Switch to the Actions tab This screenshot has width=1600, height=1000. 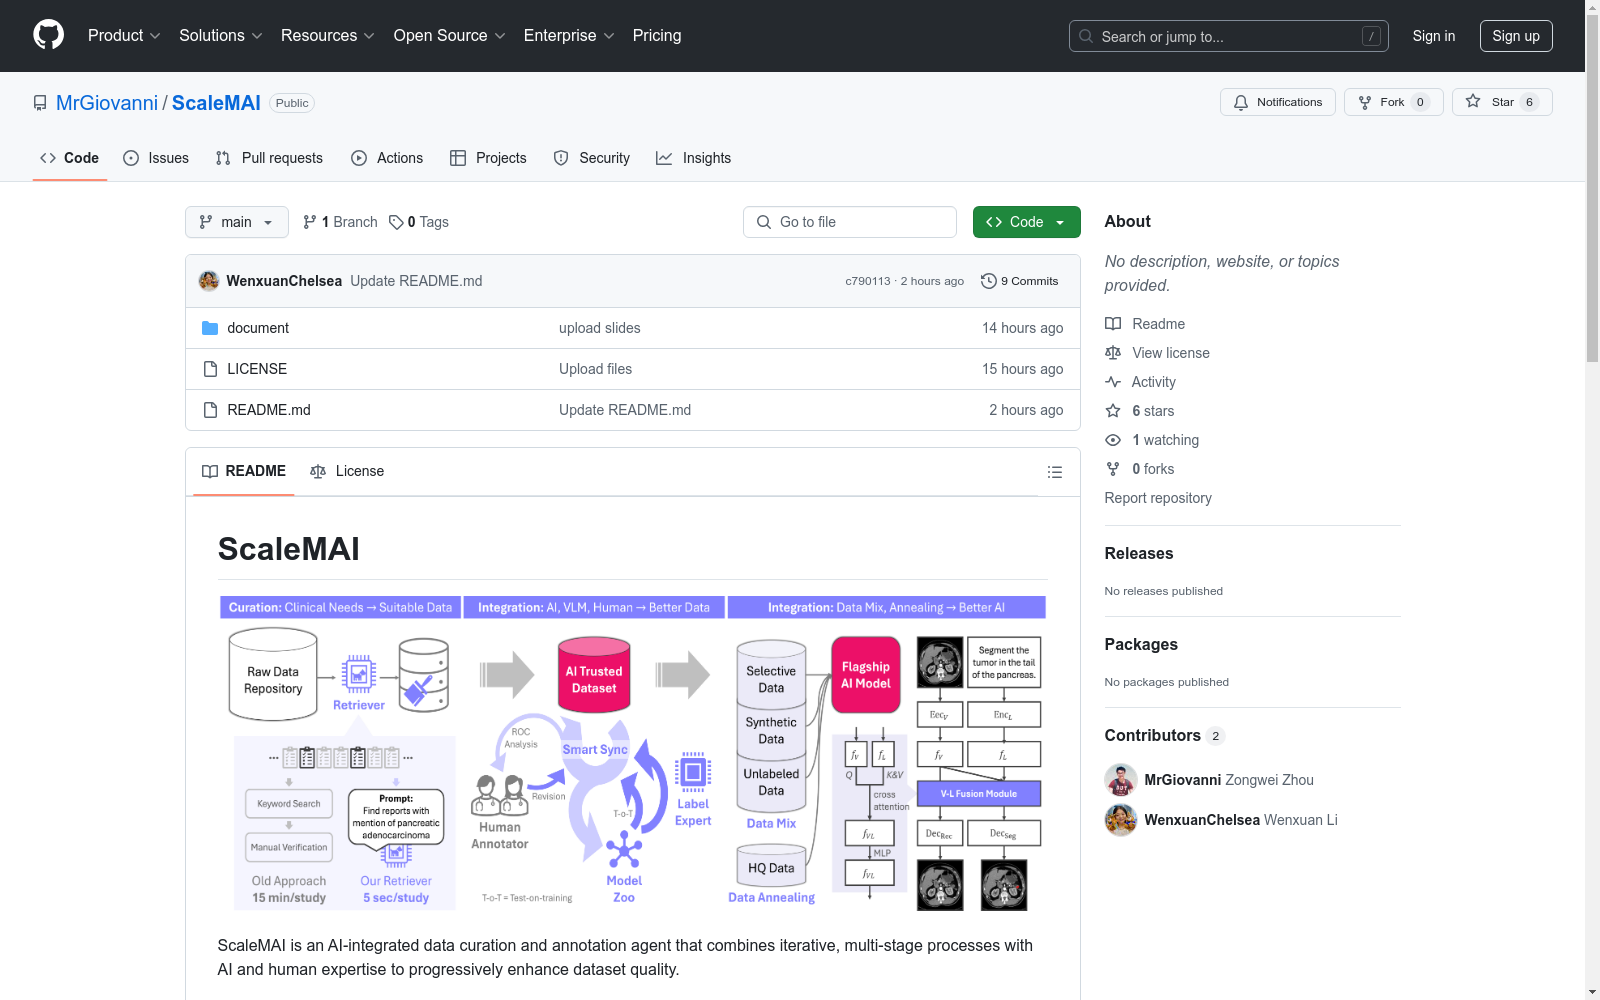pyautogui.click(x=387, y=158)
